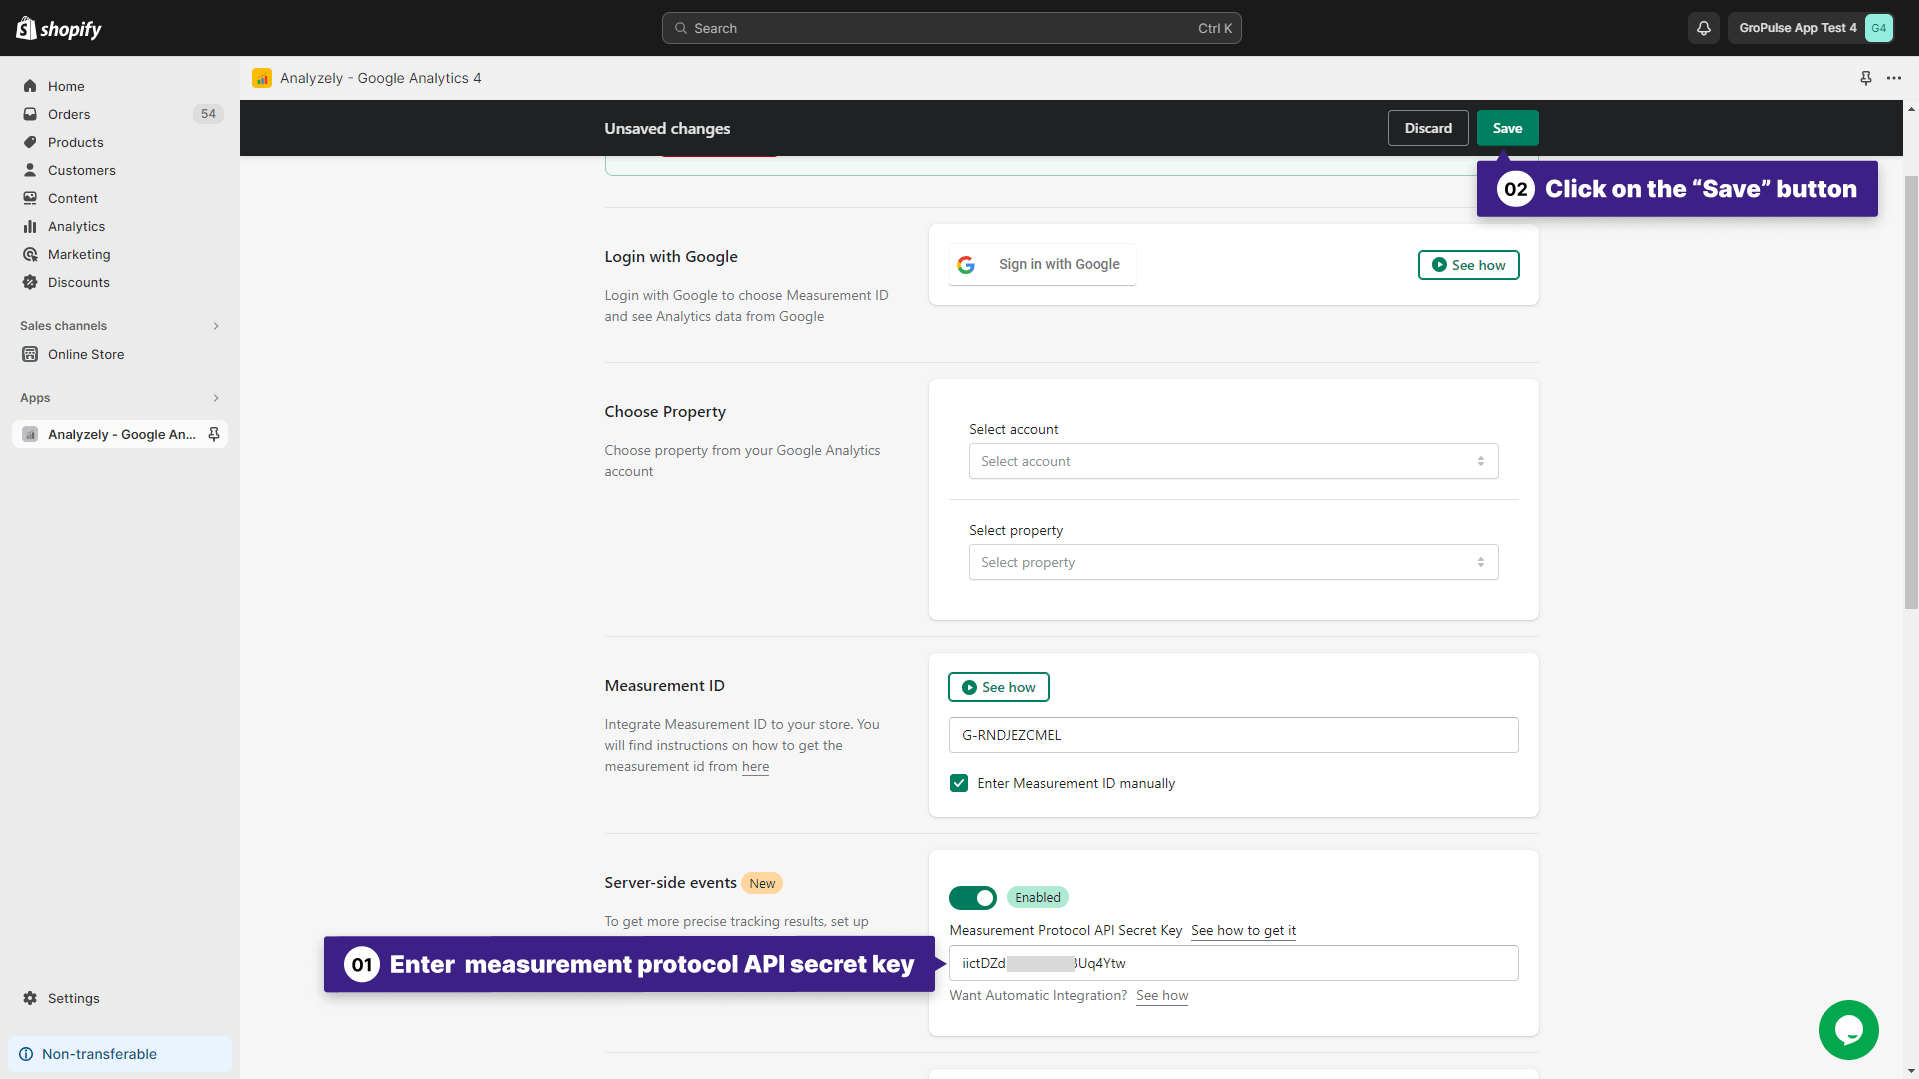The image size is (1919, 1079).
Task: Click the Marketing target icon
Action: pyautogui.click(x=30, y=254)
